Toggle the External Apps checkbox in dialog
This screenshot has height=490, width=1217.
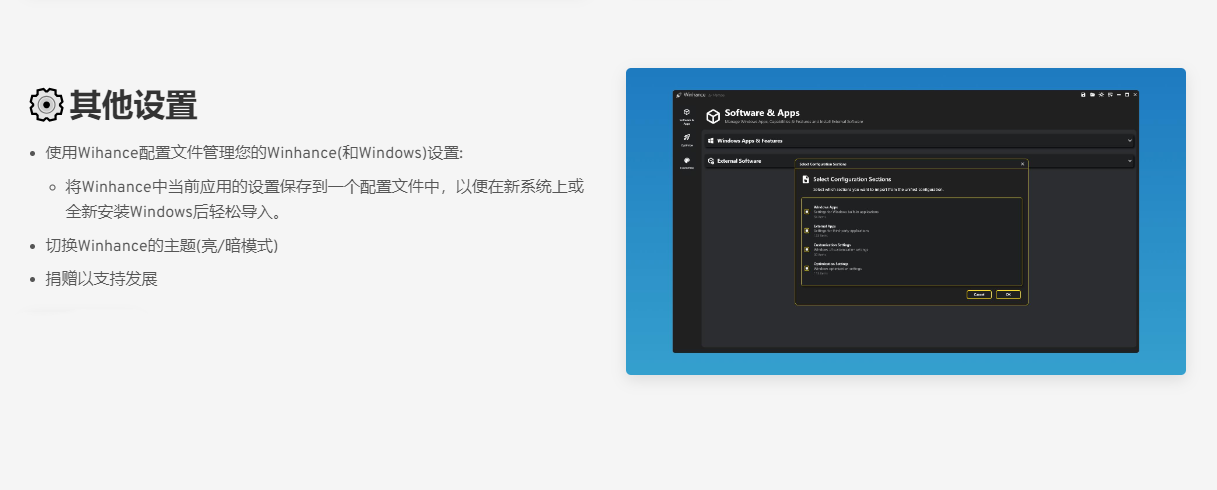pyautogui.click(x=807, y=230)
